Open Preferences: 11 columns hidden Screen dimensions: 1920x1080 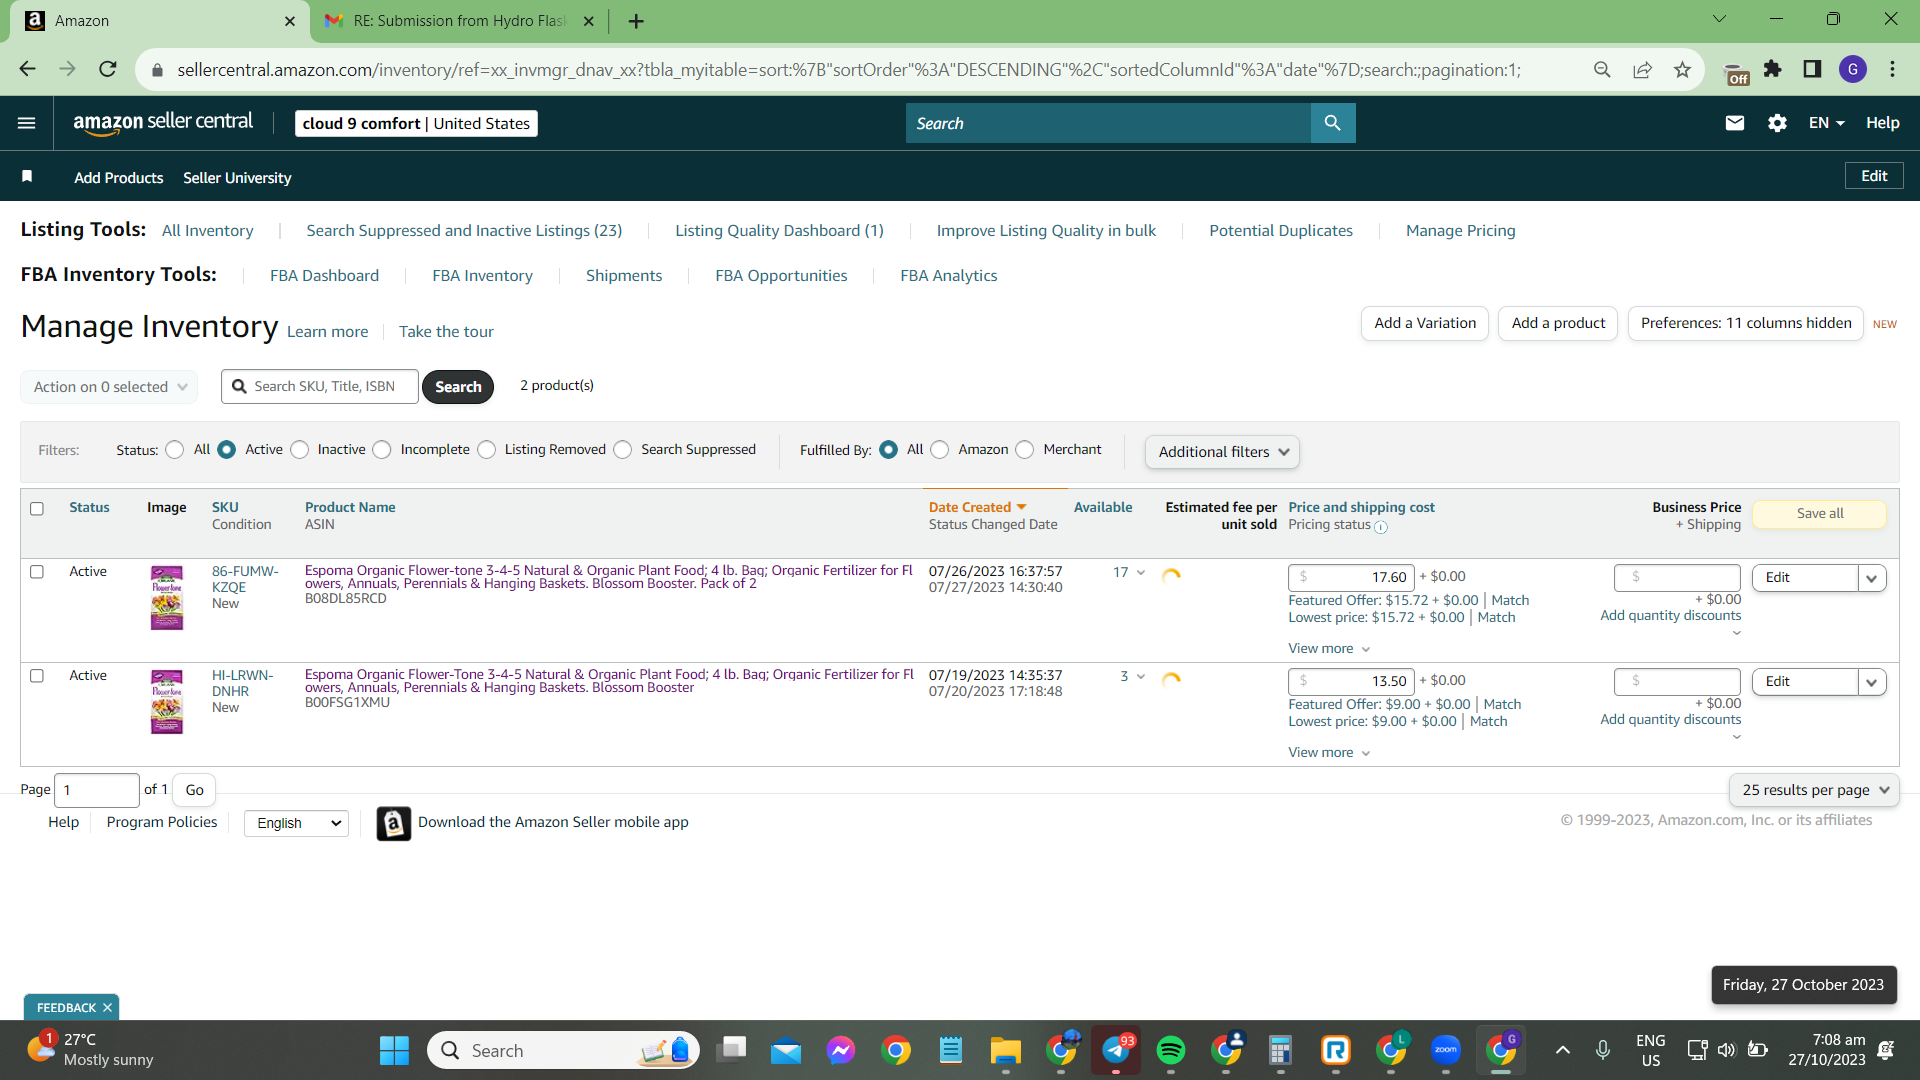pyautogui.click(x=1746, y=323)
